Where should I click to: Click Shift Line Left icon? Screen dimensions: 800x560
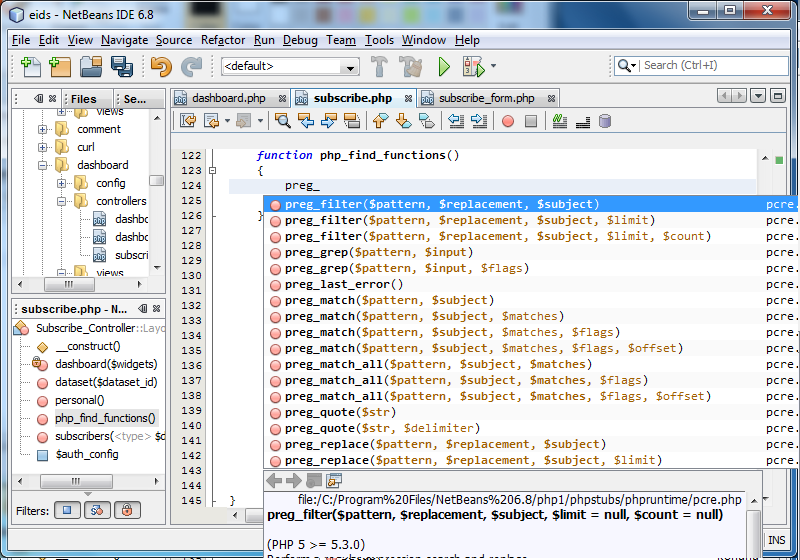(x=456, y=121)
